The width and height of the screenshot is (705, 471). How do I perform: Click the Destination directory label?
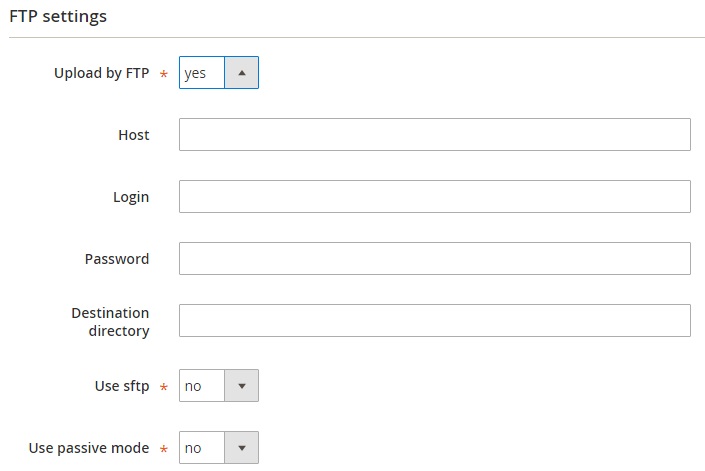coord(110,322)
